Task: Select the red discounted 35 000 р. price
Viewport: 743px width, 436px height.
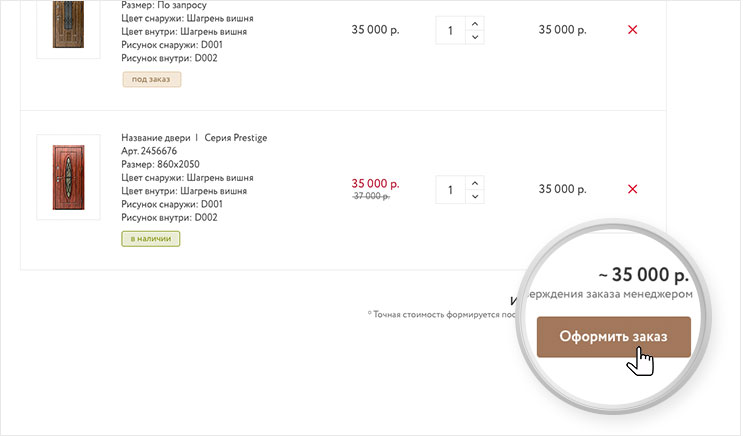Action: coord(375,184)
